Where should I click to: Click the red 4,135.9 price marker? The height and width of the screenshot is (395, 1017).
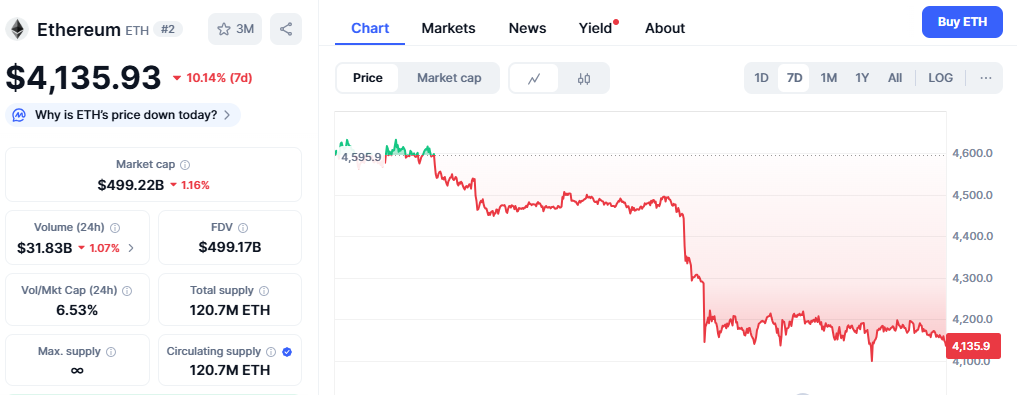tap(970, 346)
